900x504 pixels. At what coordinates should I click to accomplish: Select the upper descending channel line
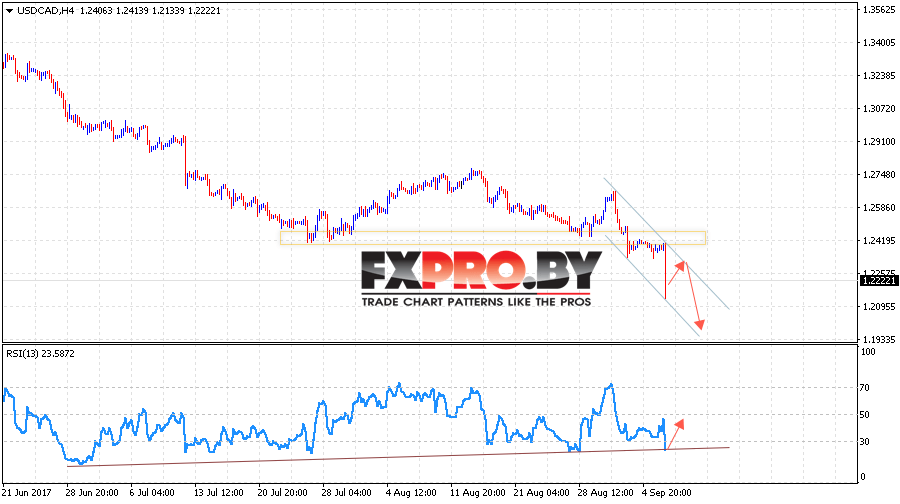[x=666, y=243]
